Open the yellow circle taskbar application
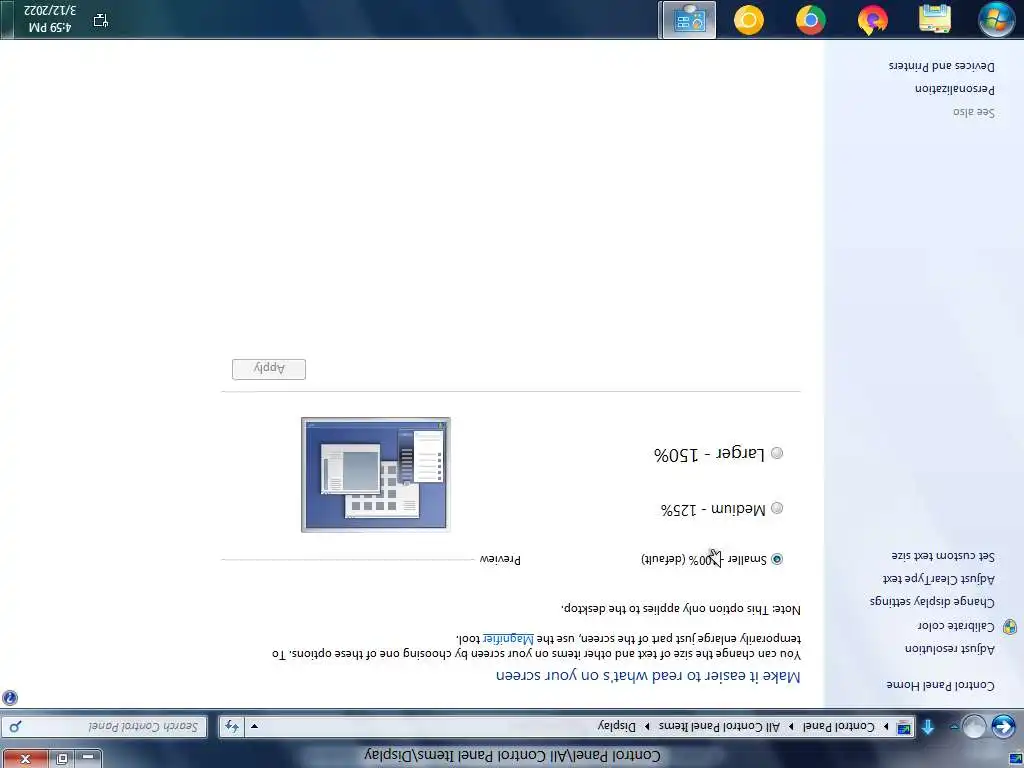 [x=748, y=20]
